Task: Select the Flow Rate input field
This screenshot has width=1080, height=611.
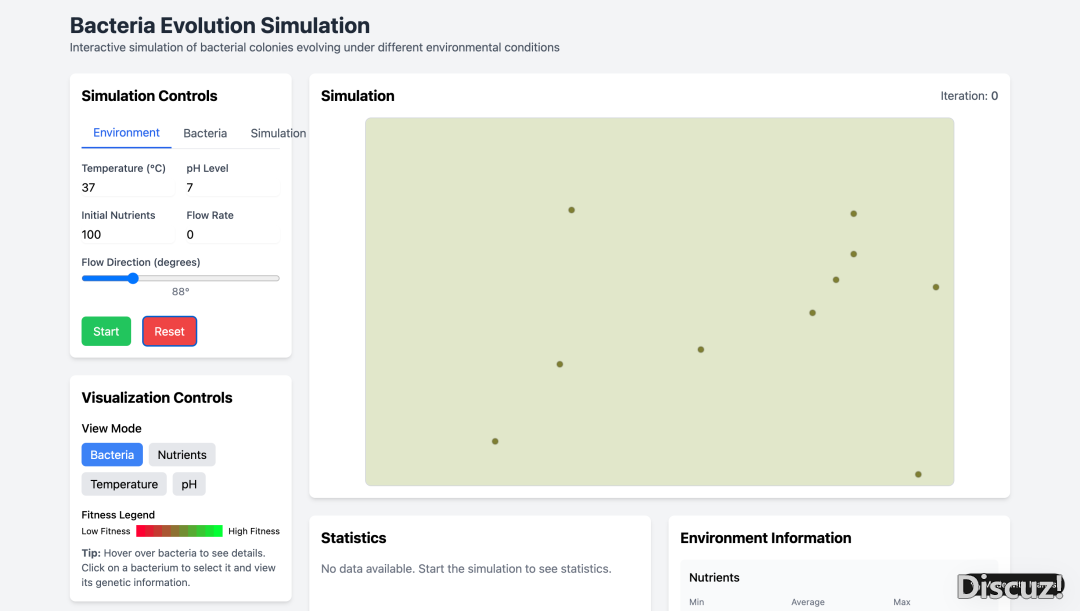Action: (232, 234)
